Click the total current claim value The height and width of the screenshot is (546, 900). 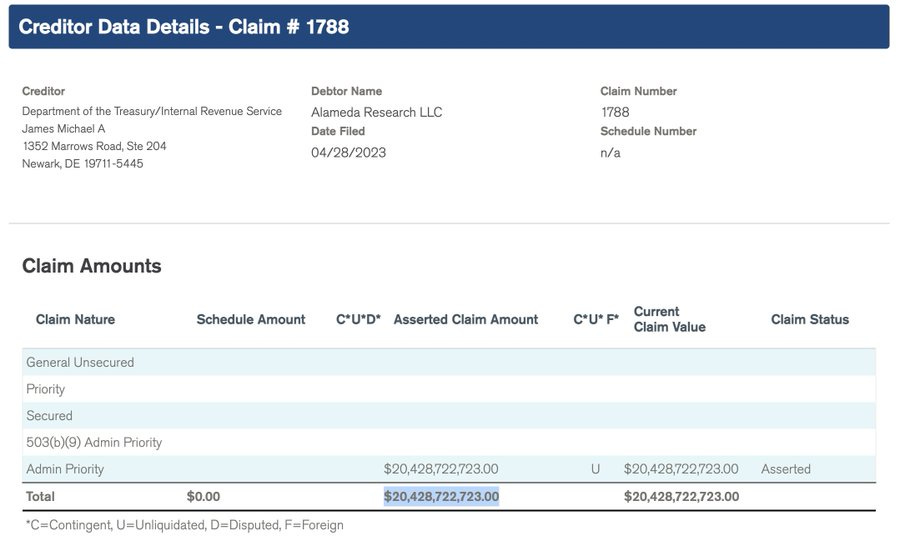coord(681,497)
